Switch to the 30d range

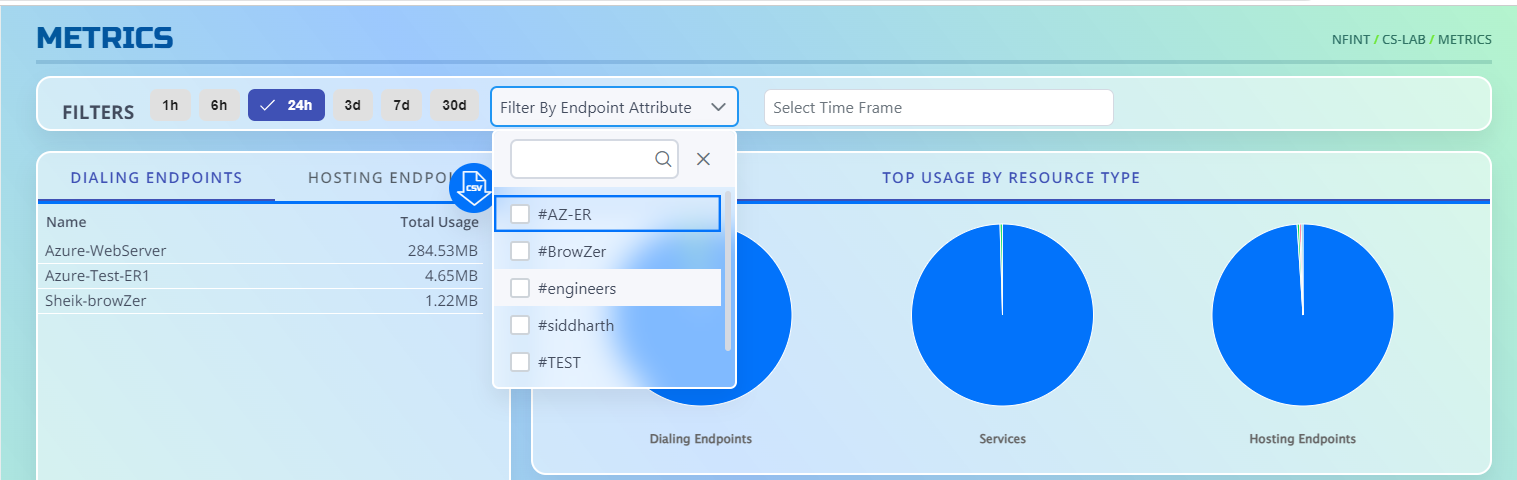click(454, 105)
